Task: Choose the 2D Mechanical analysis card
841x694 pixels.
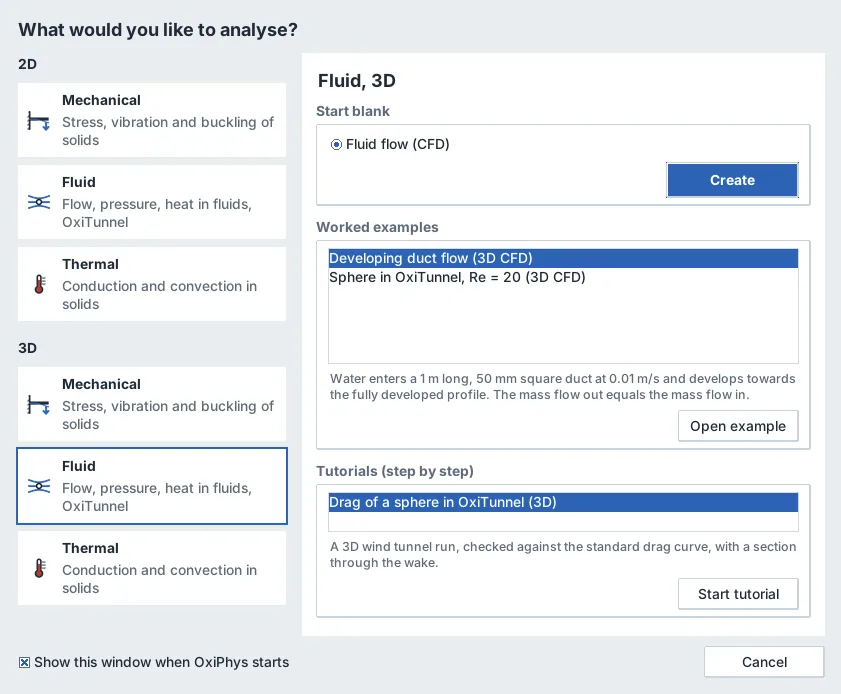Action: (152, 120)
